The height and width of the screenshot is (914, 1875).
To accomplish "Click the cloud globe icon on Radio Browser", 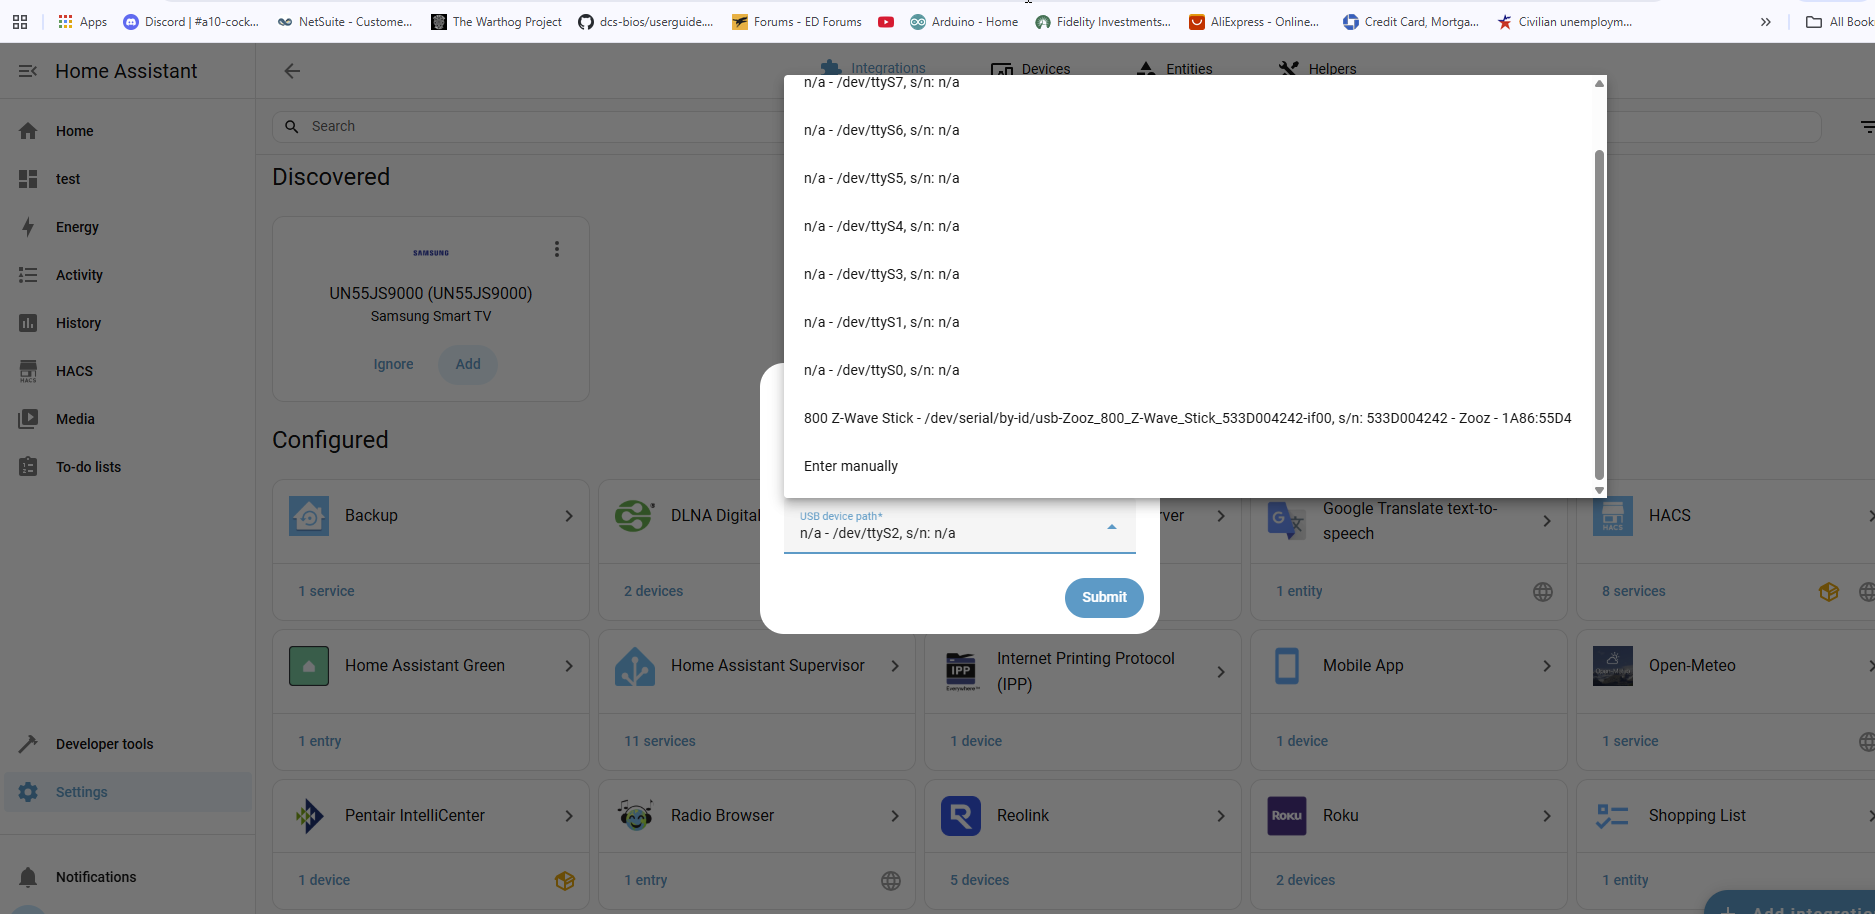I will point(891,881).
